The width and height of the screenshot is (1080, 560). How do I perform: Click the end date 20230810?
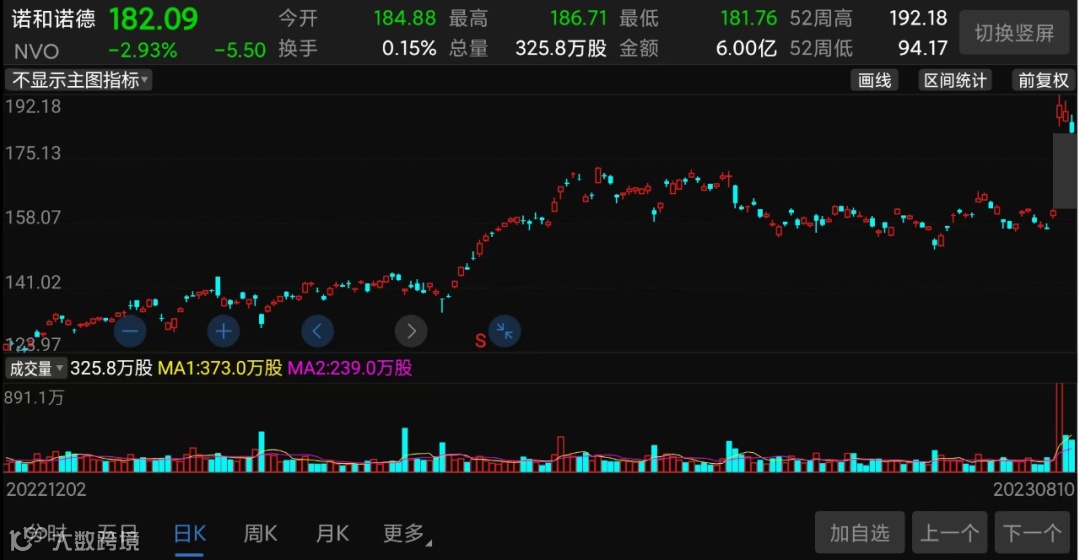(x=1033, y=490)
